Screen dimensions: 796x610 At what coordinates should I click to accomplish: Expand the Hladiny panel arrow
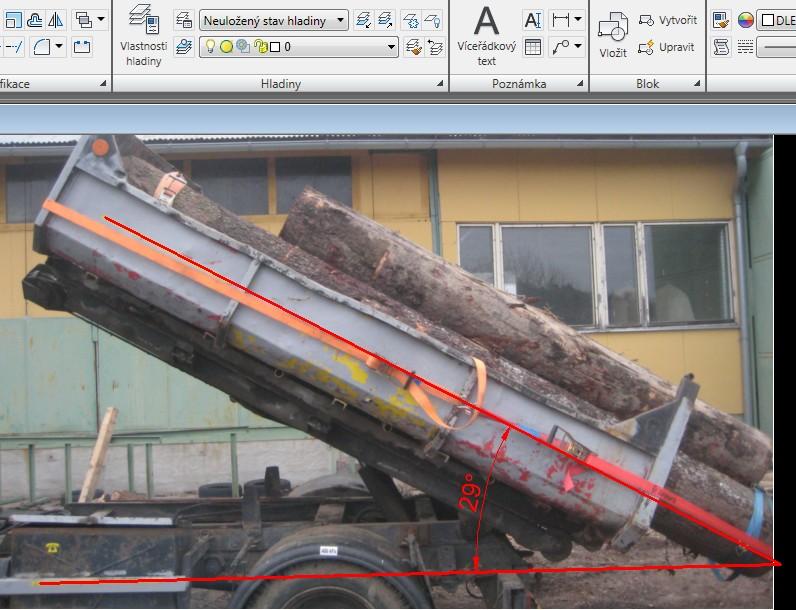tap(440, 84)
